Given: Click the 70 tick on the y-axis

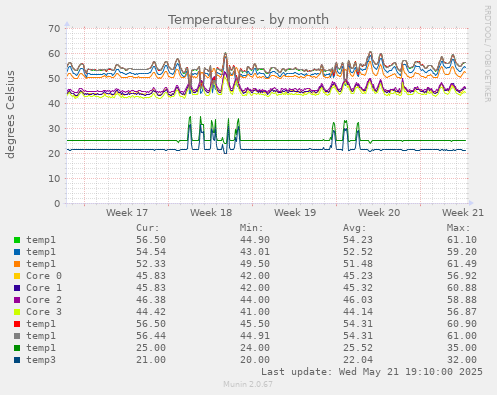Looking at the screenshot, I should (x=54, y=28).
